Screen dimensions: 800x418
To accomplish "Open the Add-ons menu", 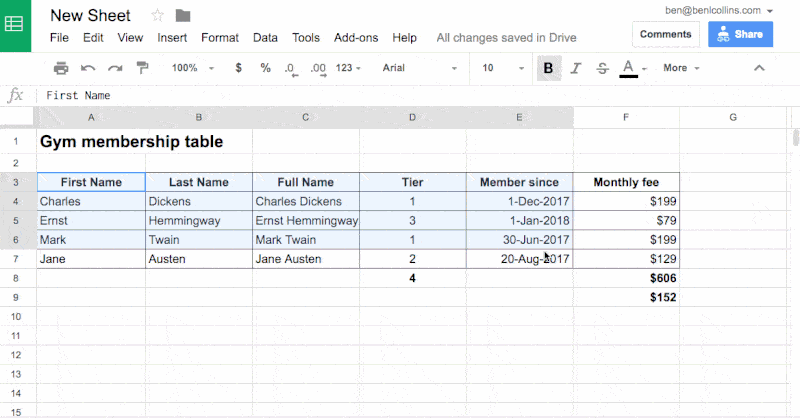I will [x=356, y=38].
